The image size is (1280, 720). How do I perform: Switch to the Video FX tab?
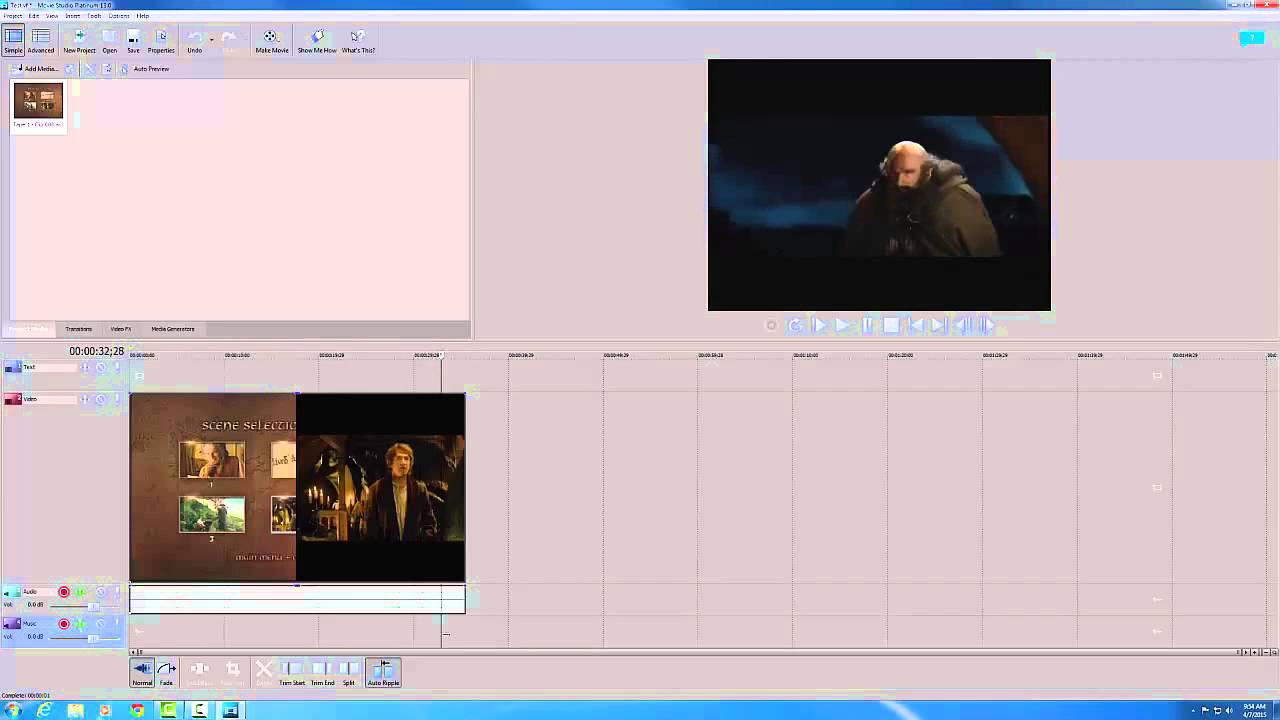point(120,329)
